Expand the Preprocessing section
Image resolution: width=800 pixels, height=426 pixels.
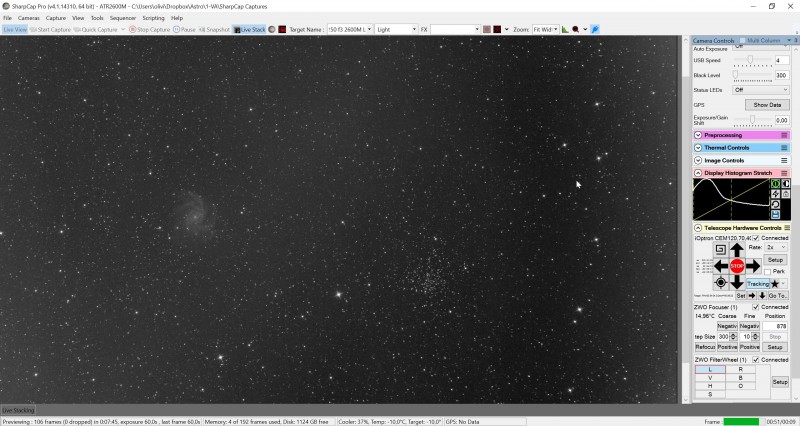pos(698,135)
